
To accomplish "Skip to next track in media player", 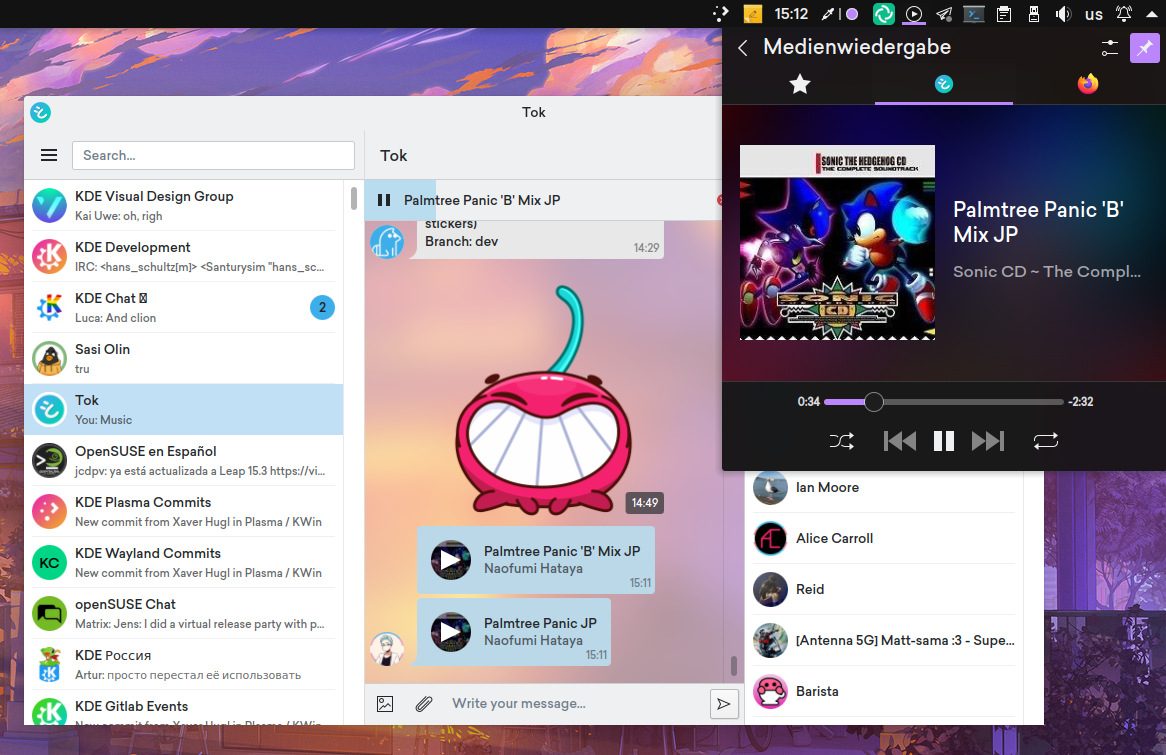I will click(x=988, y=441).
